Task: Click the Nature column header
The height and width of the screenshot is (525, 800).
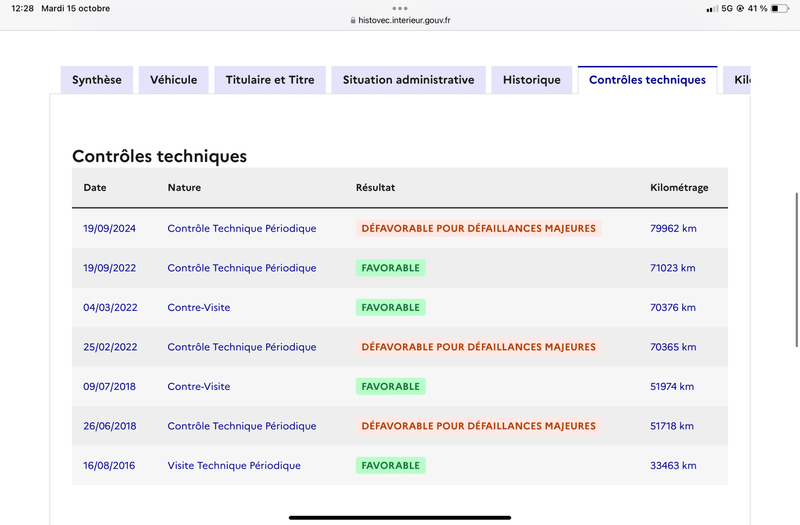Action: pos(184,187)
